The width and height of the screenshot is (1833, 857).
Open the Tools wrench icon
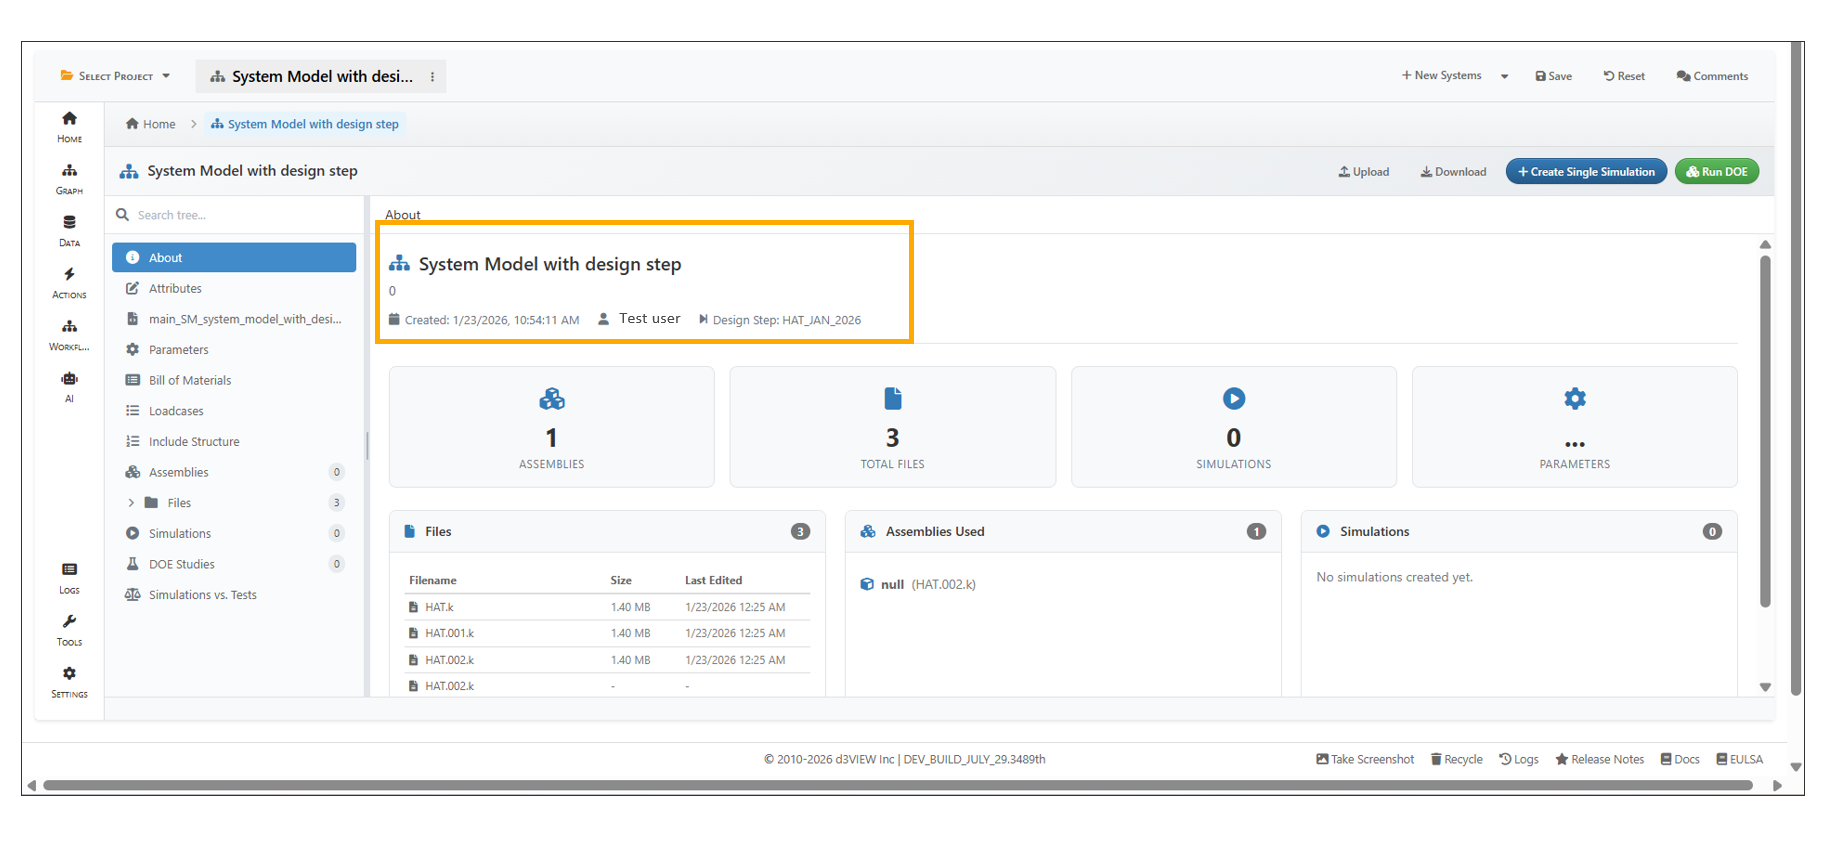pyautogui.click(x=69, y=629)
